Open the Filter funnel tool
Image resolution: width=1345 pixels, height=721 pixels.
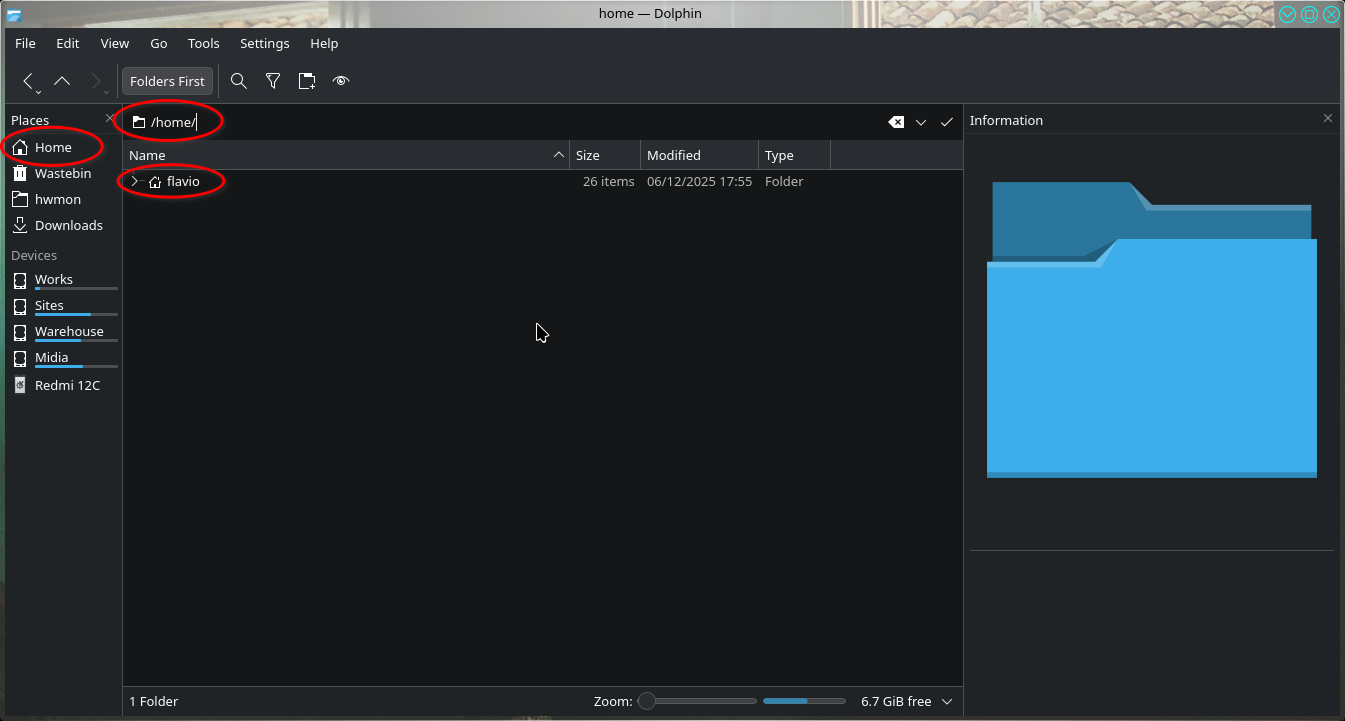click(x=272, y=81)
